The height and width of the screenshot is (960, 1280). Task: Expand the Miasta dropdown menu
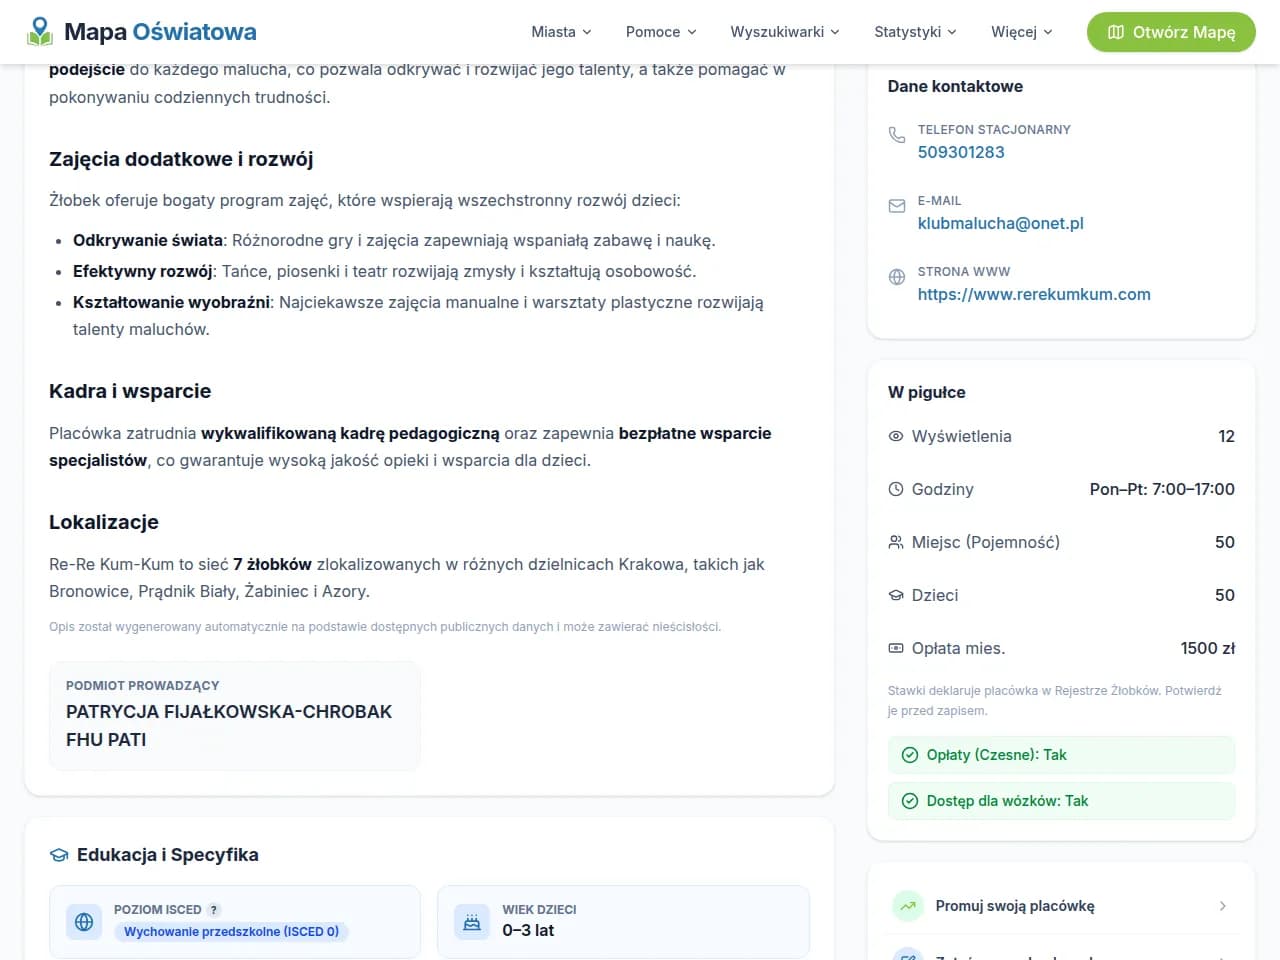click(562, 32)
